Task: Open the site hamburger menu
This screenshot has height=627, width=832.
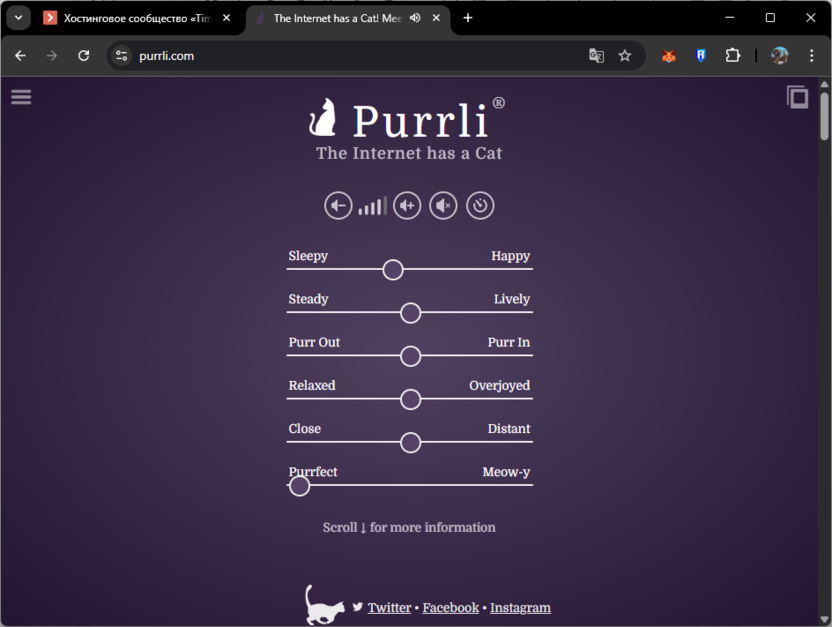Action: tap(21, 96)
